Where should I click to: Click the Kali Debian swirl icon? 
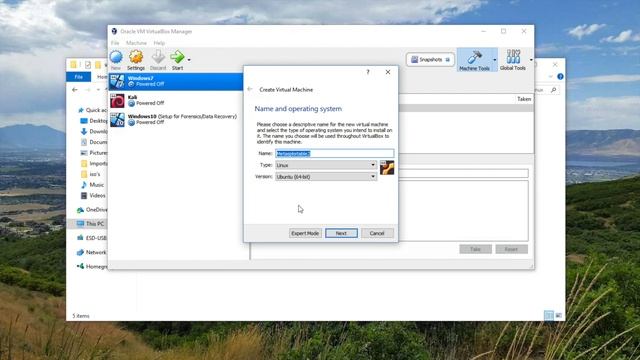click(118, 101)
